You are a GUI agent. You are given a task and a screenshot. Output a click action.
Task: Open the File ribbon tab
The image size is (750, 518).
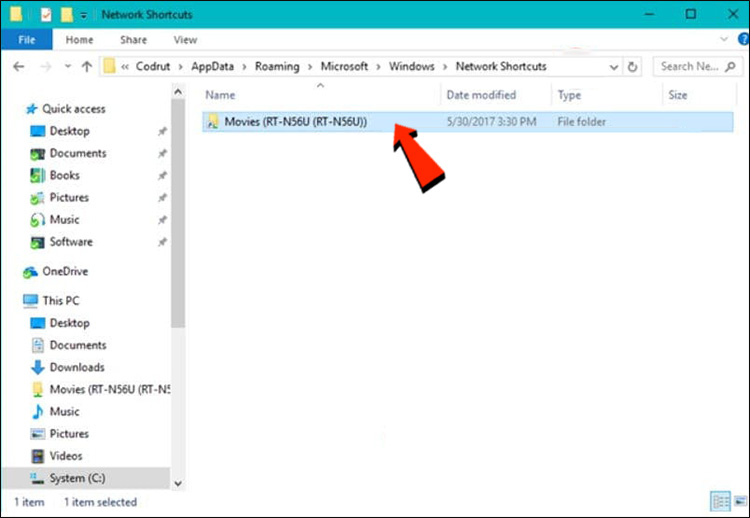(x=26, y=40)
